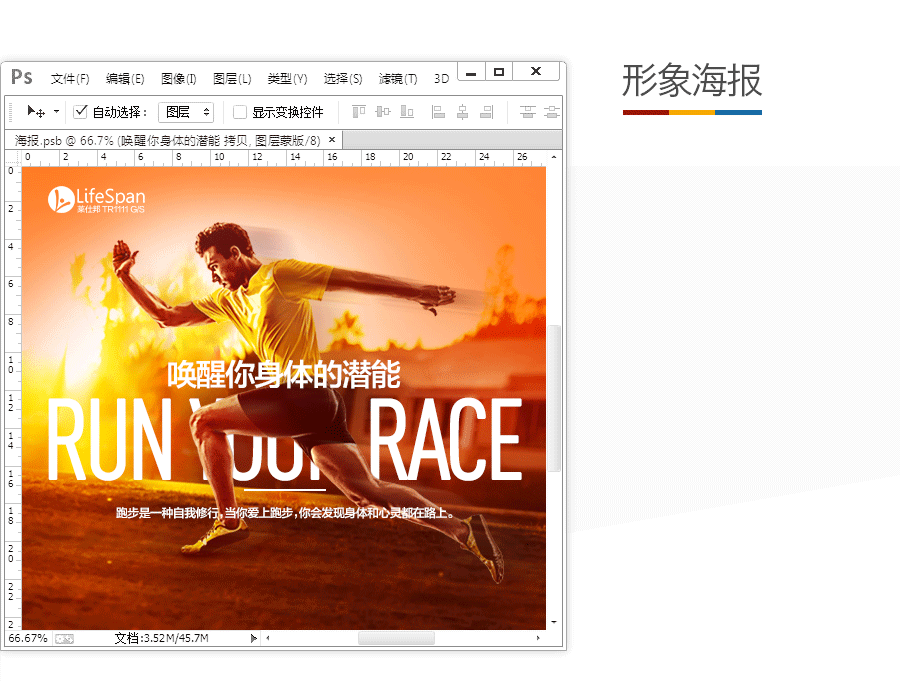
Task: Click the align bottom edges icon
Action: (407, 111)
